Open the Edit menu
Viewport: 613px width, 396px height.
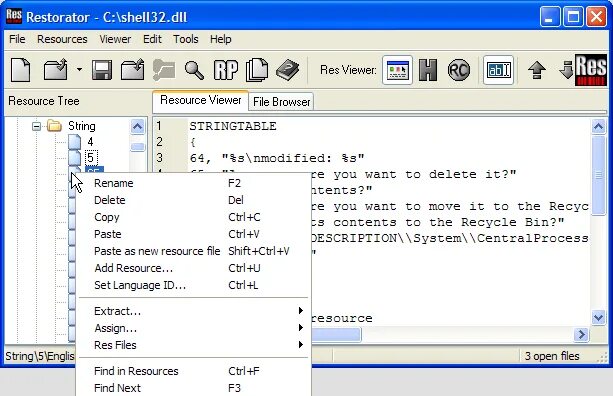click(x=152, y=39)
